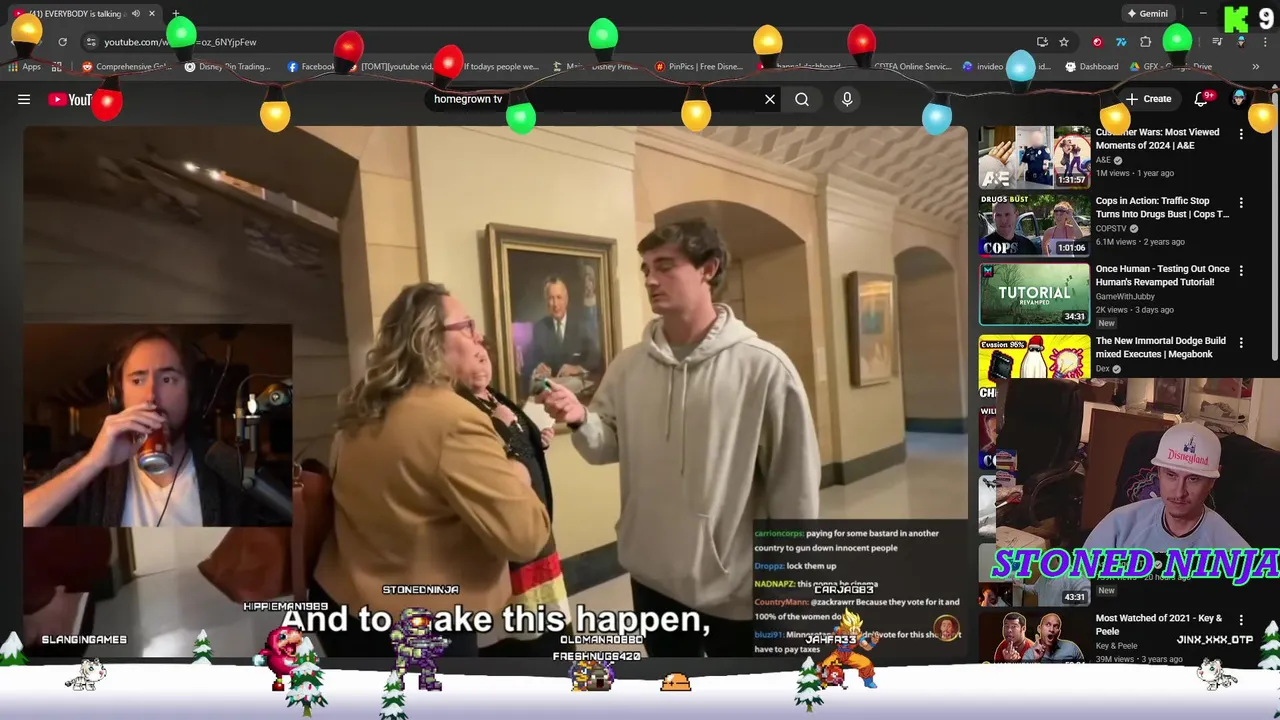Open the 'GFX - Google Drive' bookmark
The height and width of the screenshot is (720, 1280).
click(1172, 67)
